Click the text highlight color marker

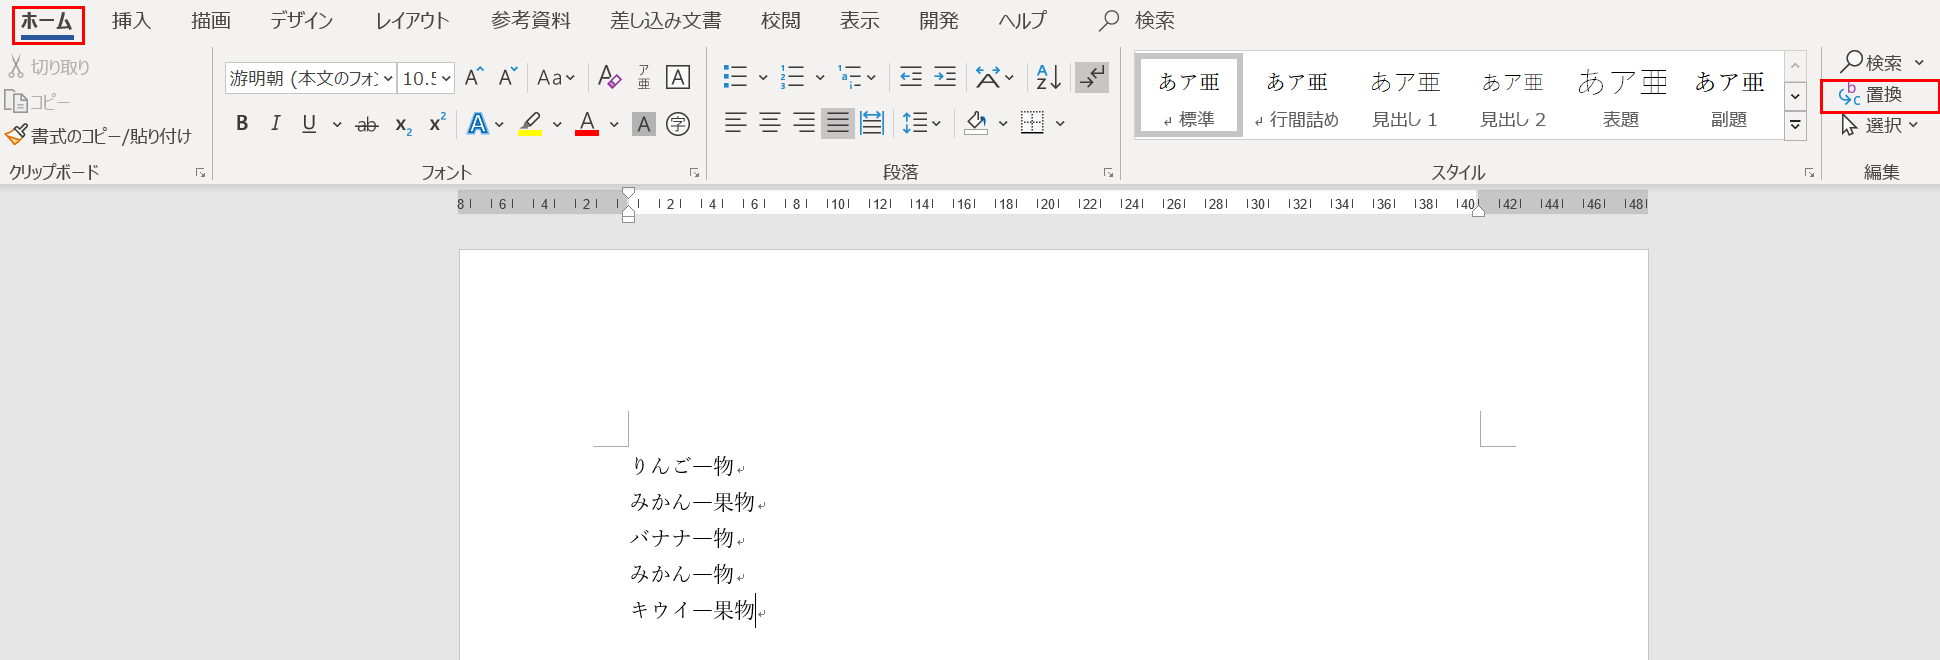(x=530, y=124)
